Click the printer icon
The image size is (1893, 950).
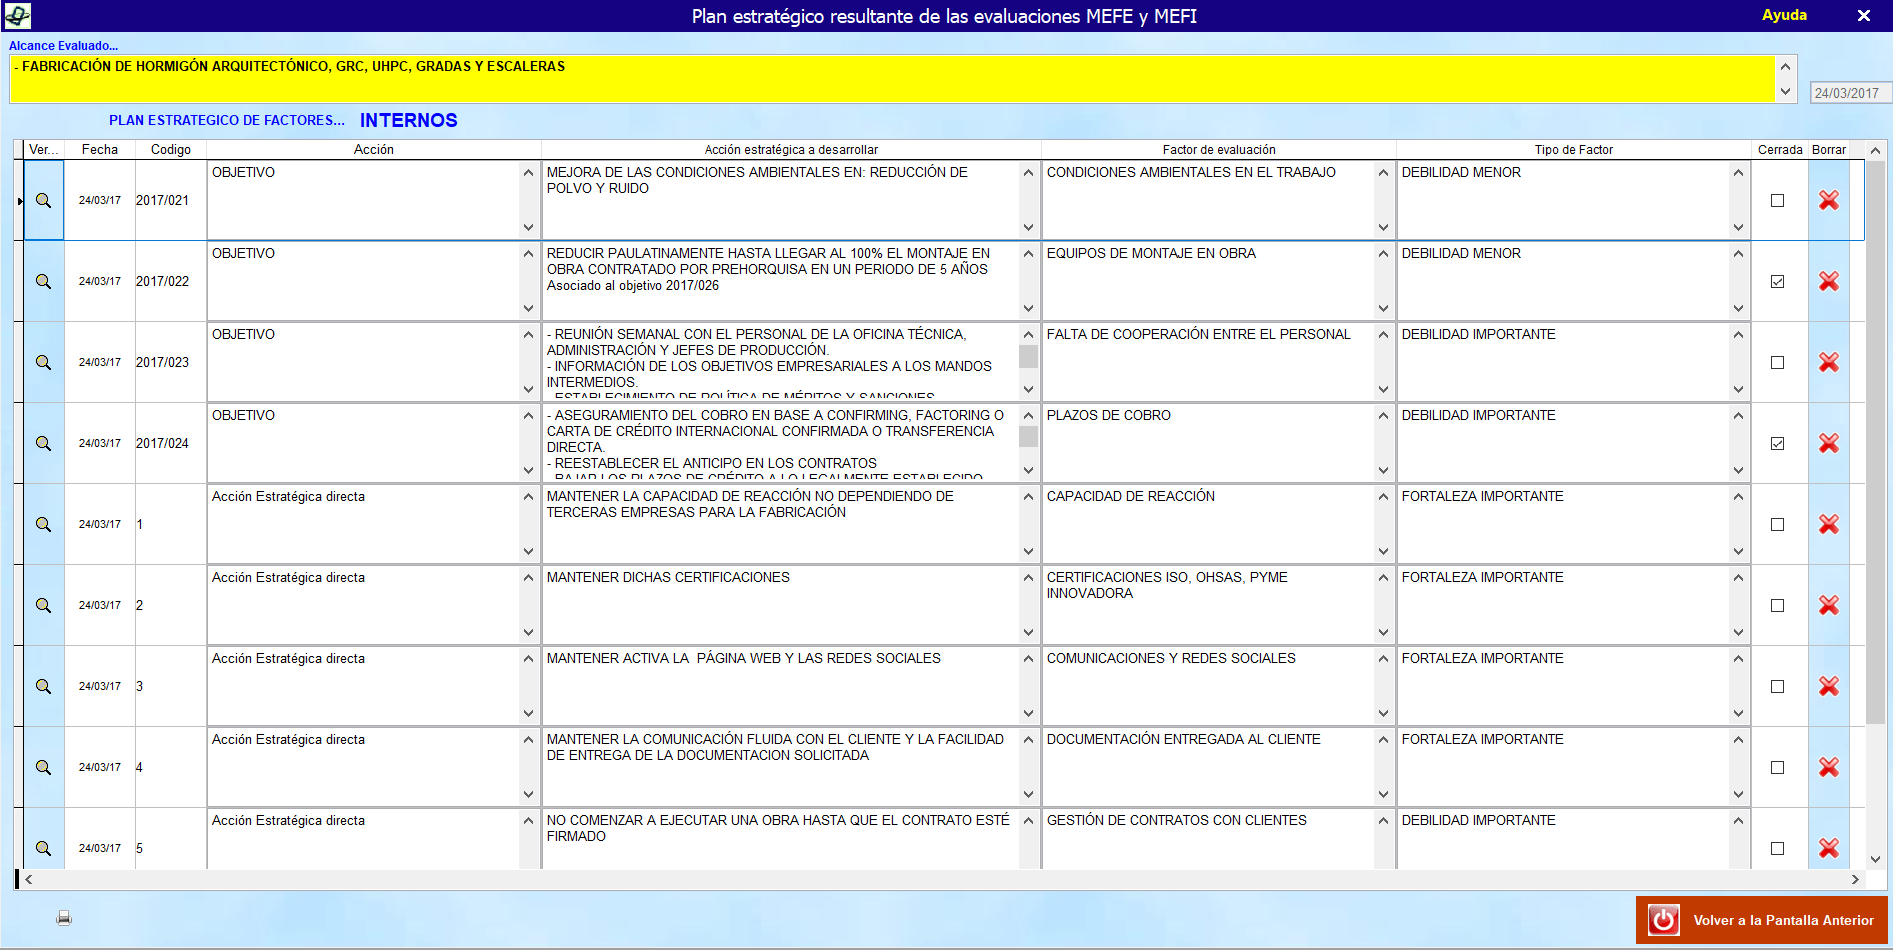click(64, 918)
